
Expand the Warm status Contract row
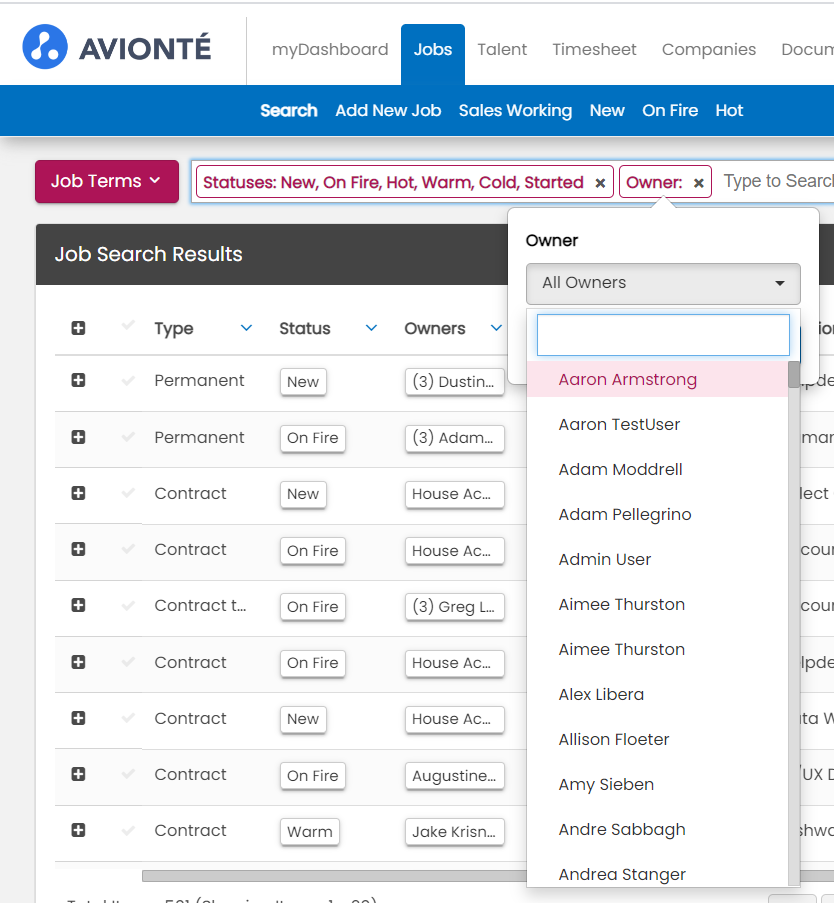coord(78,830)
